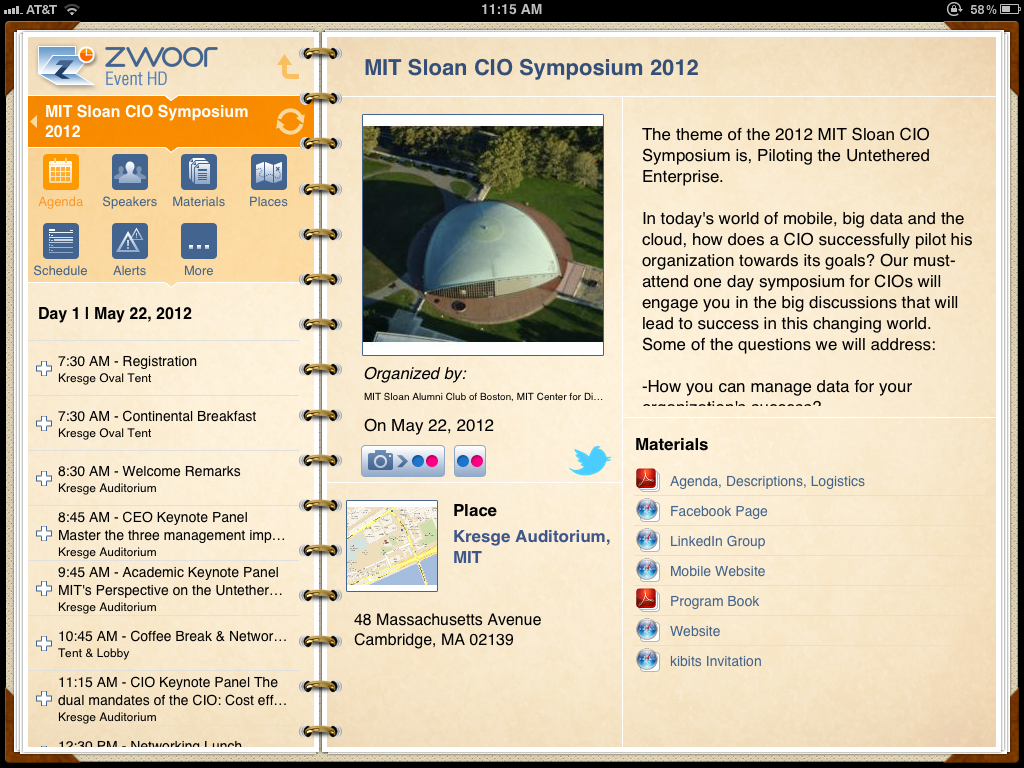This screenshot has width=1024, height=768.
Task: Open the Twitter bird icon
Action: (x=590, y=460)
